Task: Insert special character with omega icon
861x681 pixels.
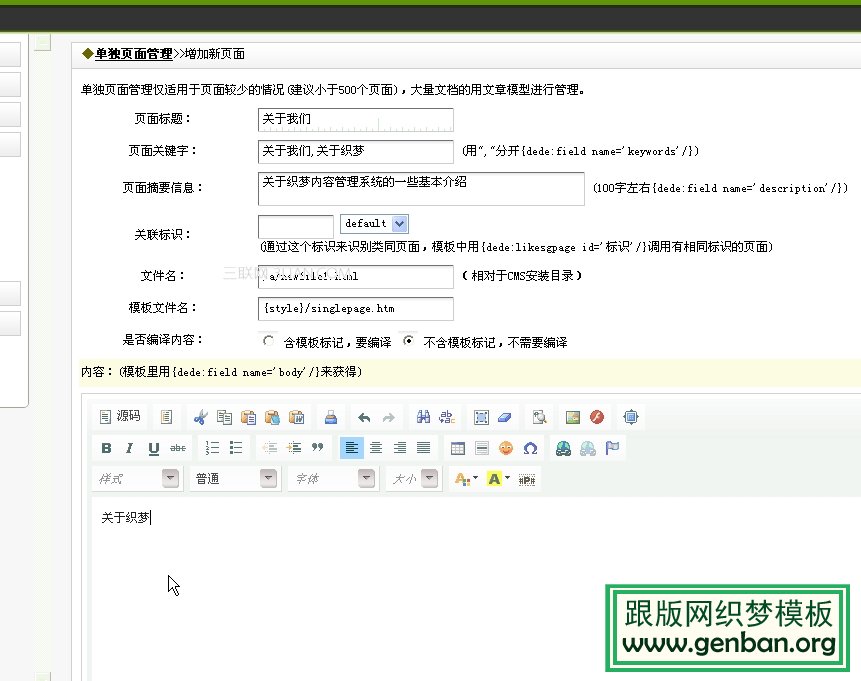Action: (x=530, y=448)
